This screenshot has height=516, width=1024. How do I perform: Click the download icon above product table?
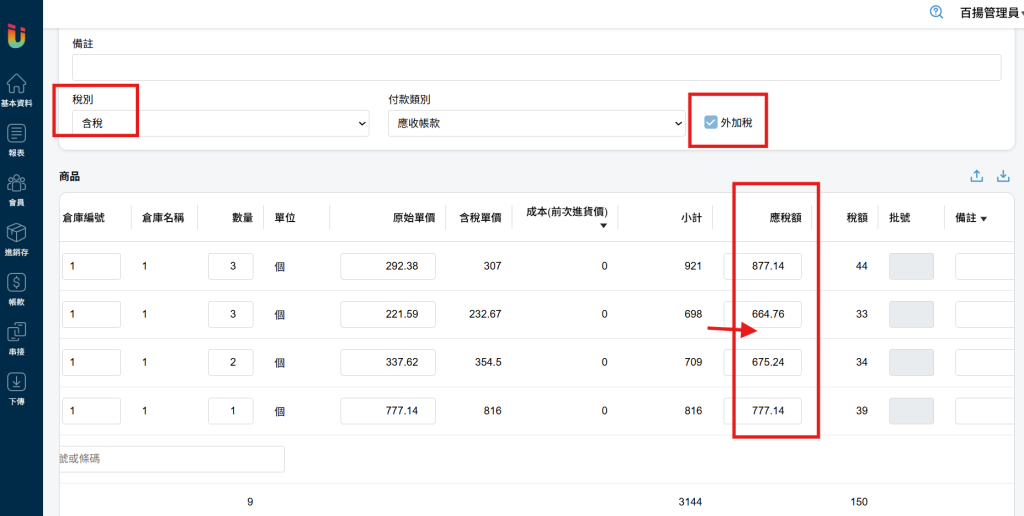[x=1003, y=176]
